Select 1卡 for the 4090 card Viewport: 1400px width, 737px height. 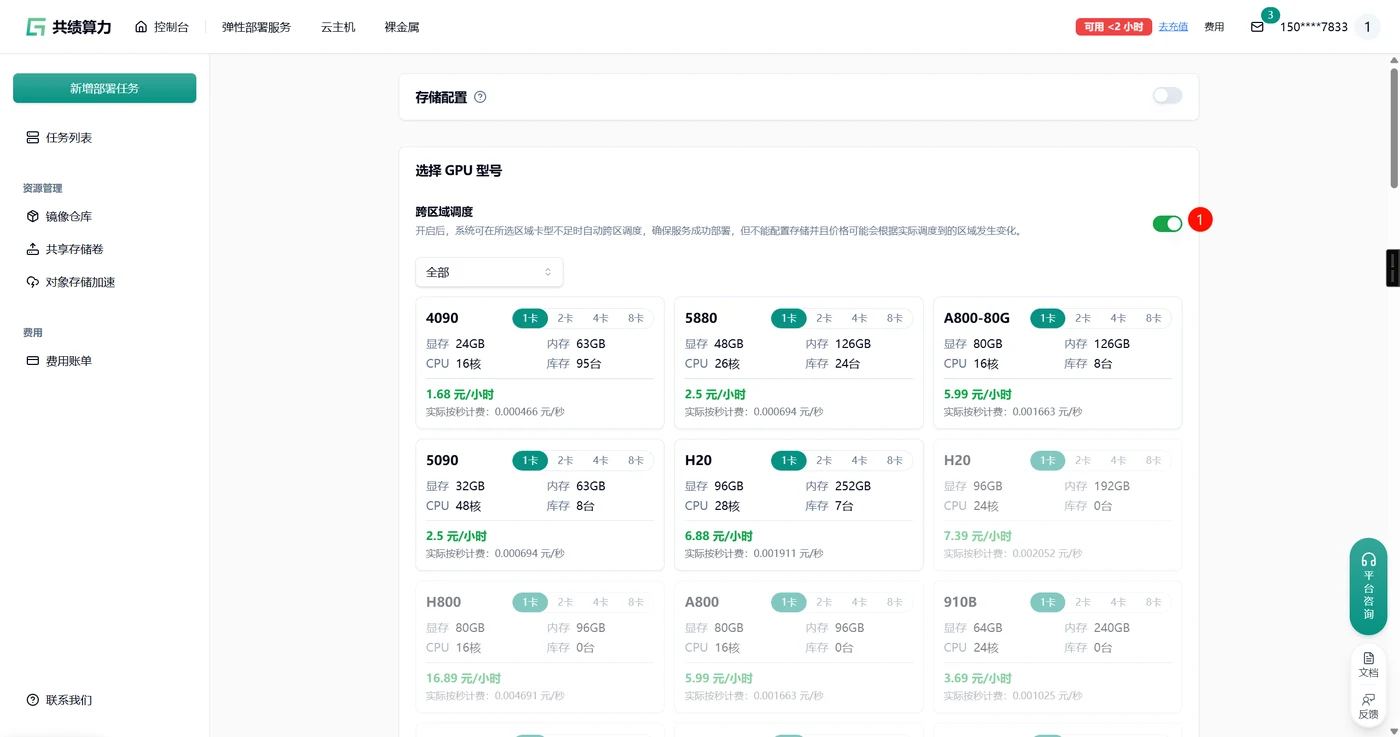point(530,318)
